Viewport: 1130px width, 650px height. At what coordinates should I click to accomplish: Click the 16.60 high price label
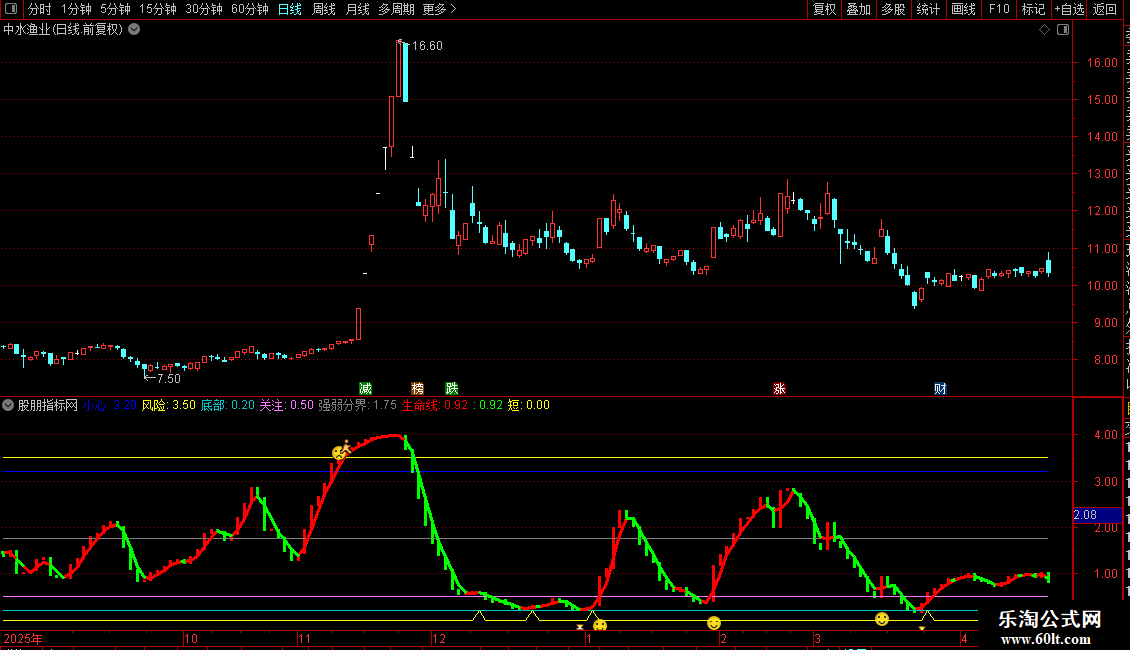[x=427, y=45]
